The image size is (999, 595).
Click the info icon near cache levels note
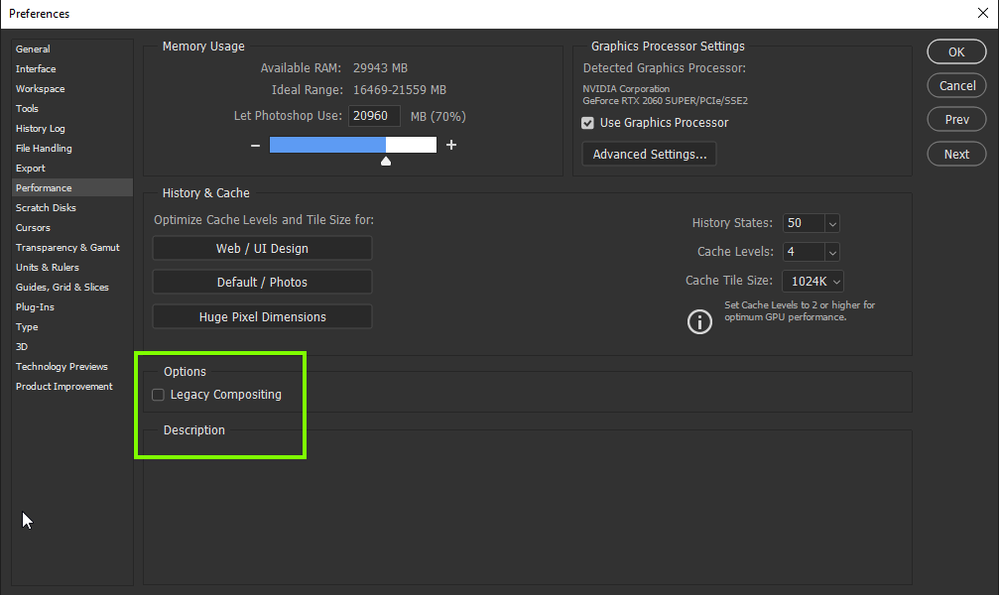point(700,322)
